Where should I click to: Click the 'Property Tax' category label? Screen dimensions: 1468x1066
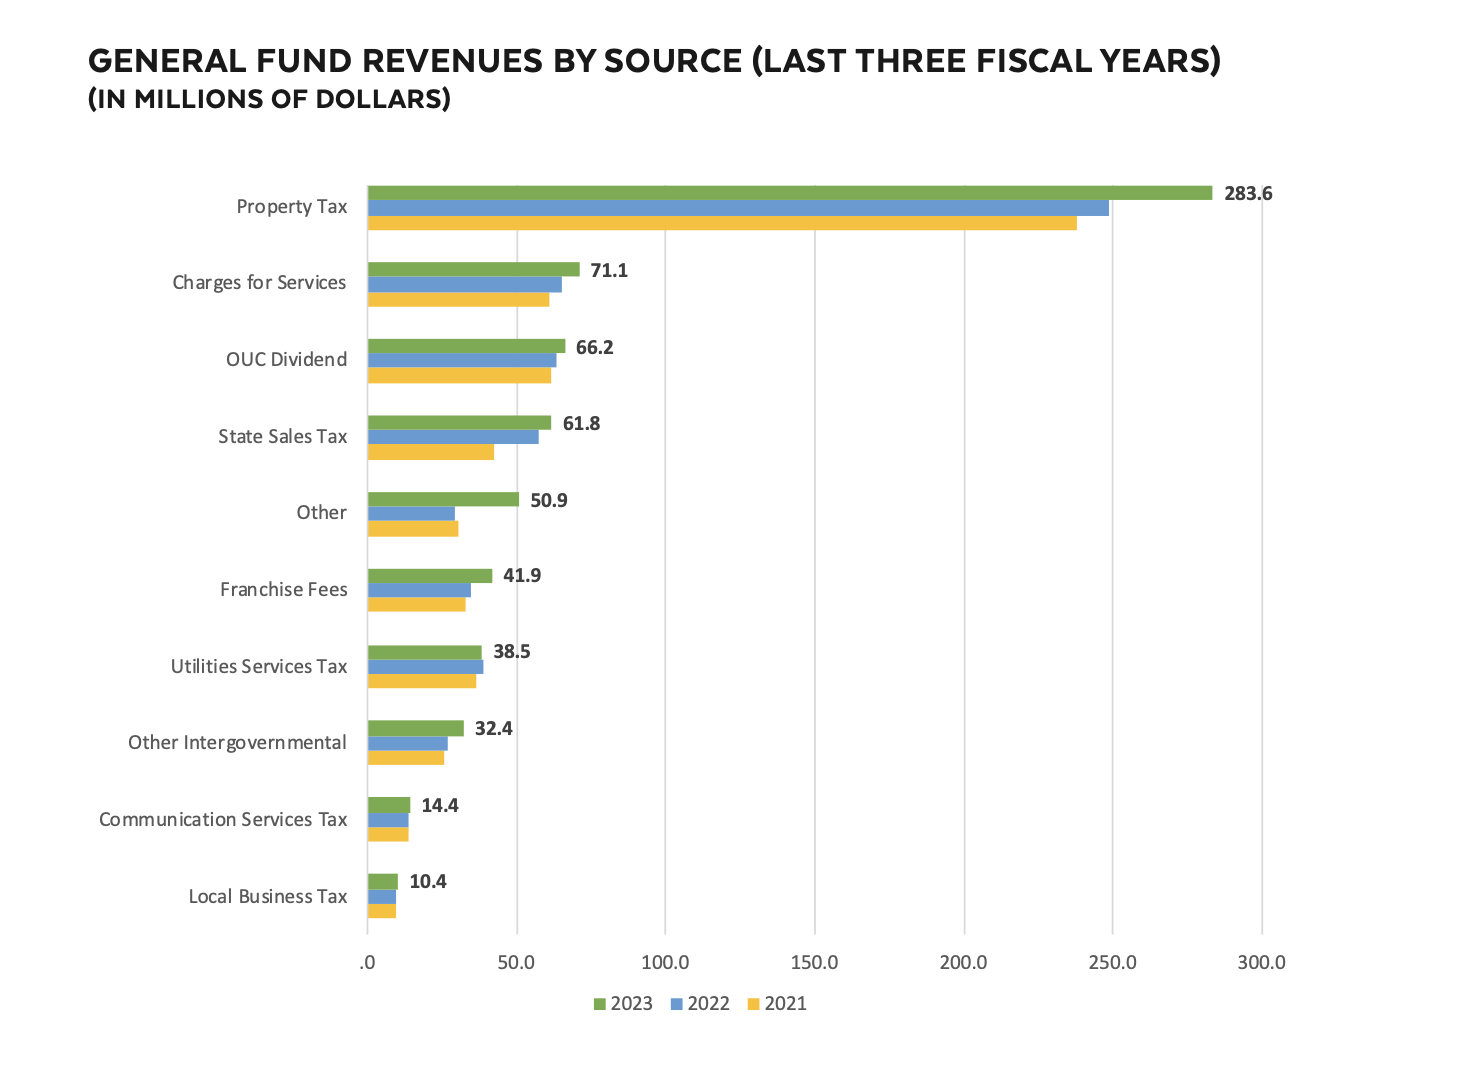point(292,207)
